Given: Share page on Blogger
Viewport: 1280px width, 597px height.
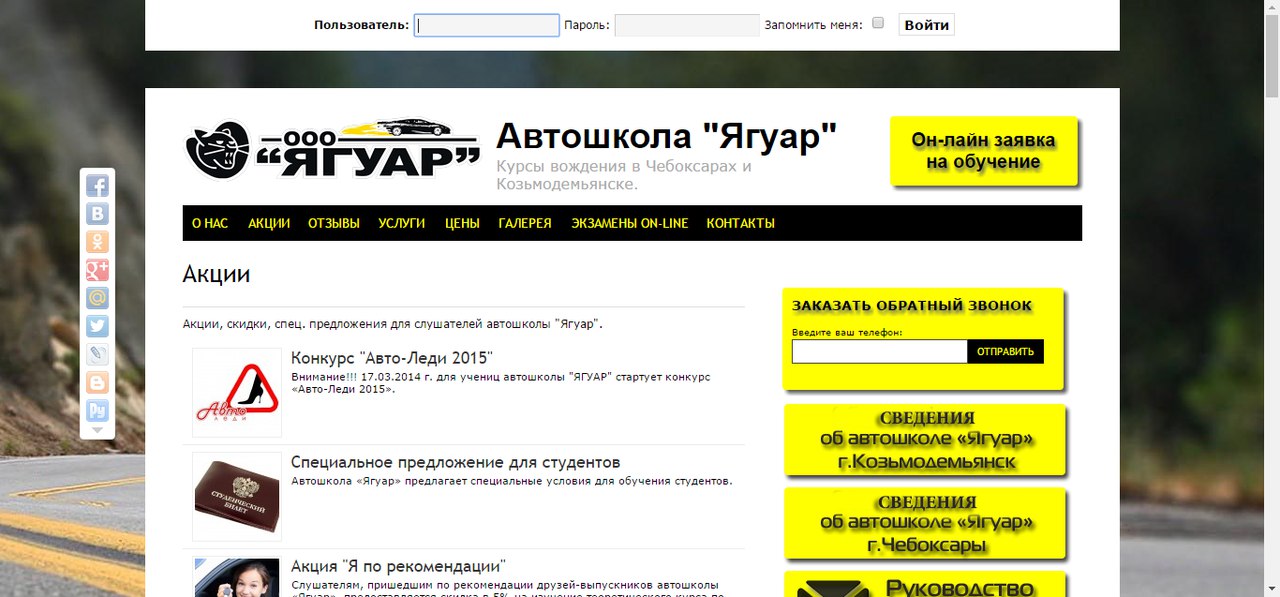Looking at the screenshot, I should point(97,381).
